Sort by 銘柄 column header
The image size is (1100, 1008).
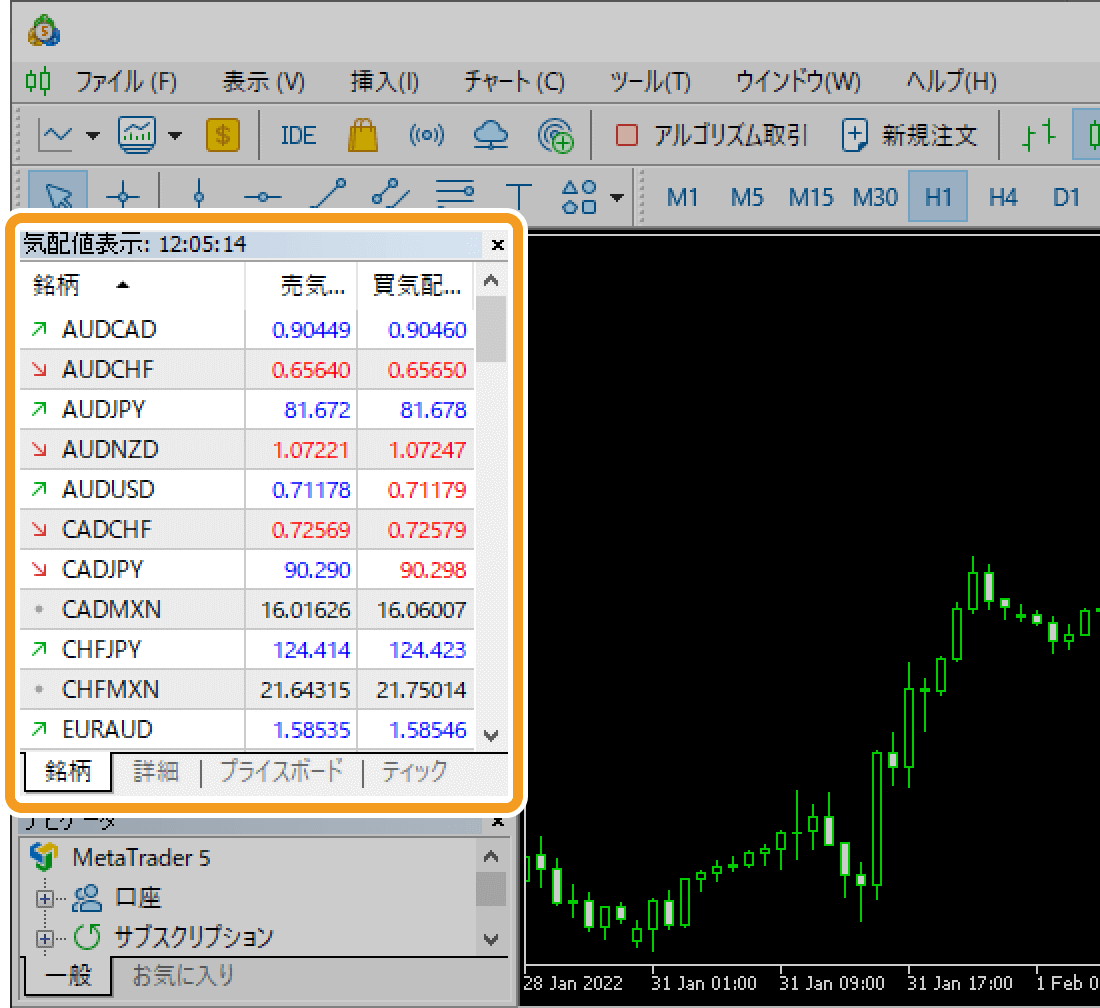point(132,285)
